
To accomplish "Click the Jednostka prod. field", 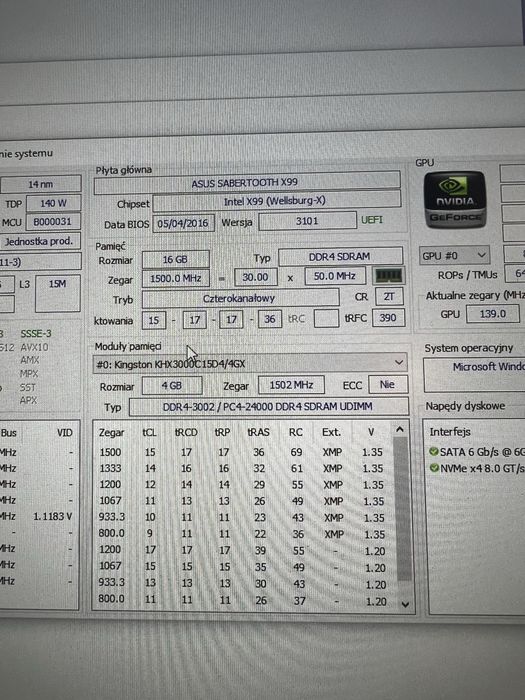I will tap(40, 242).
